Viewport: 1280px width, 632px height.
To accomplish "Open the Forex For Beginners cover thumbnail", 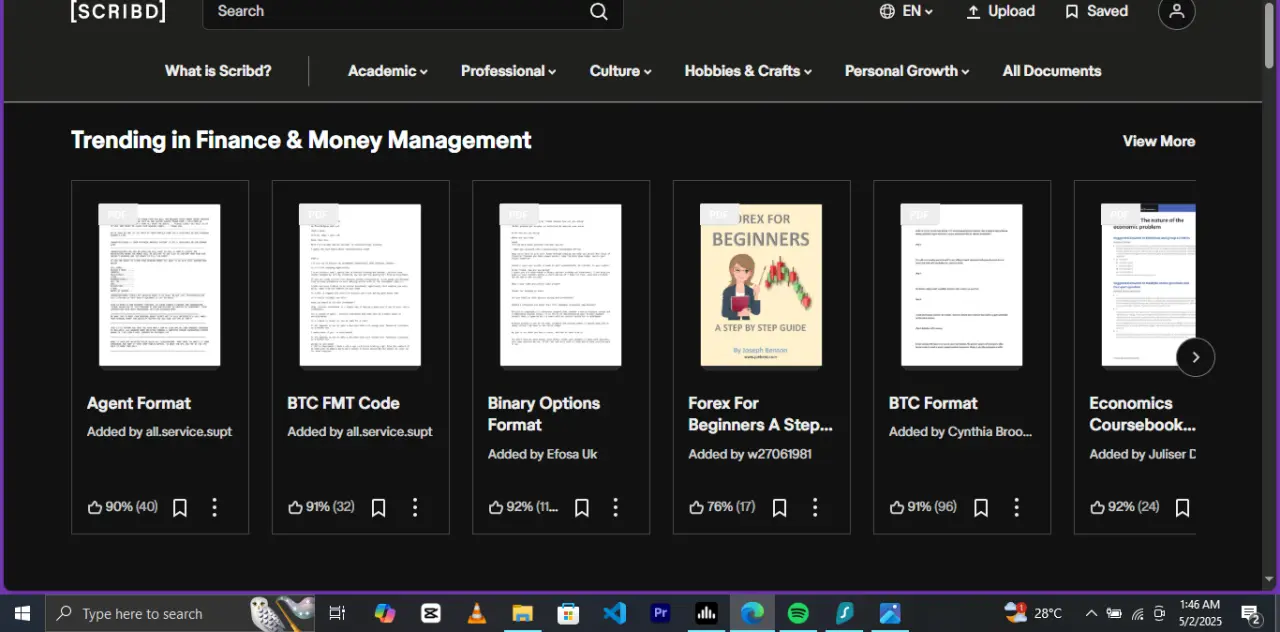I will tap(761, 285).
